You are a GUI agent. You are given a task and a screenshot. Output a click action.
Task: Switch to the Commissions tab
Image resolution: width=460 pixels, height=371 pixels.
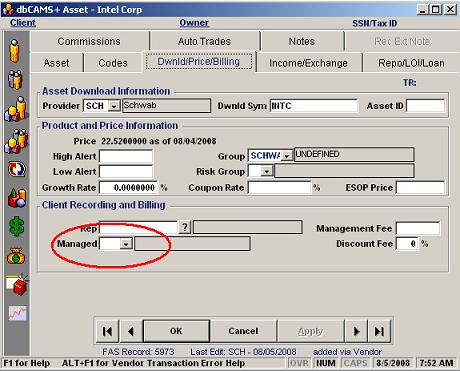coord(89,41)
